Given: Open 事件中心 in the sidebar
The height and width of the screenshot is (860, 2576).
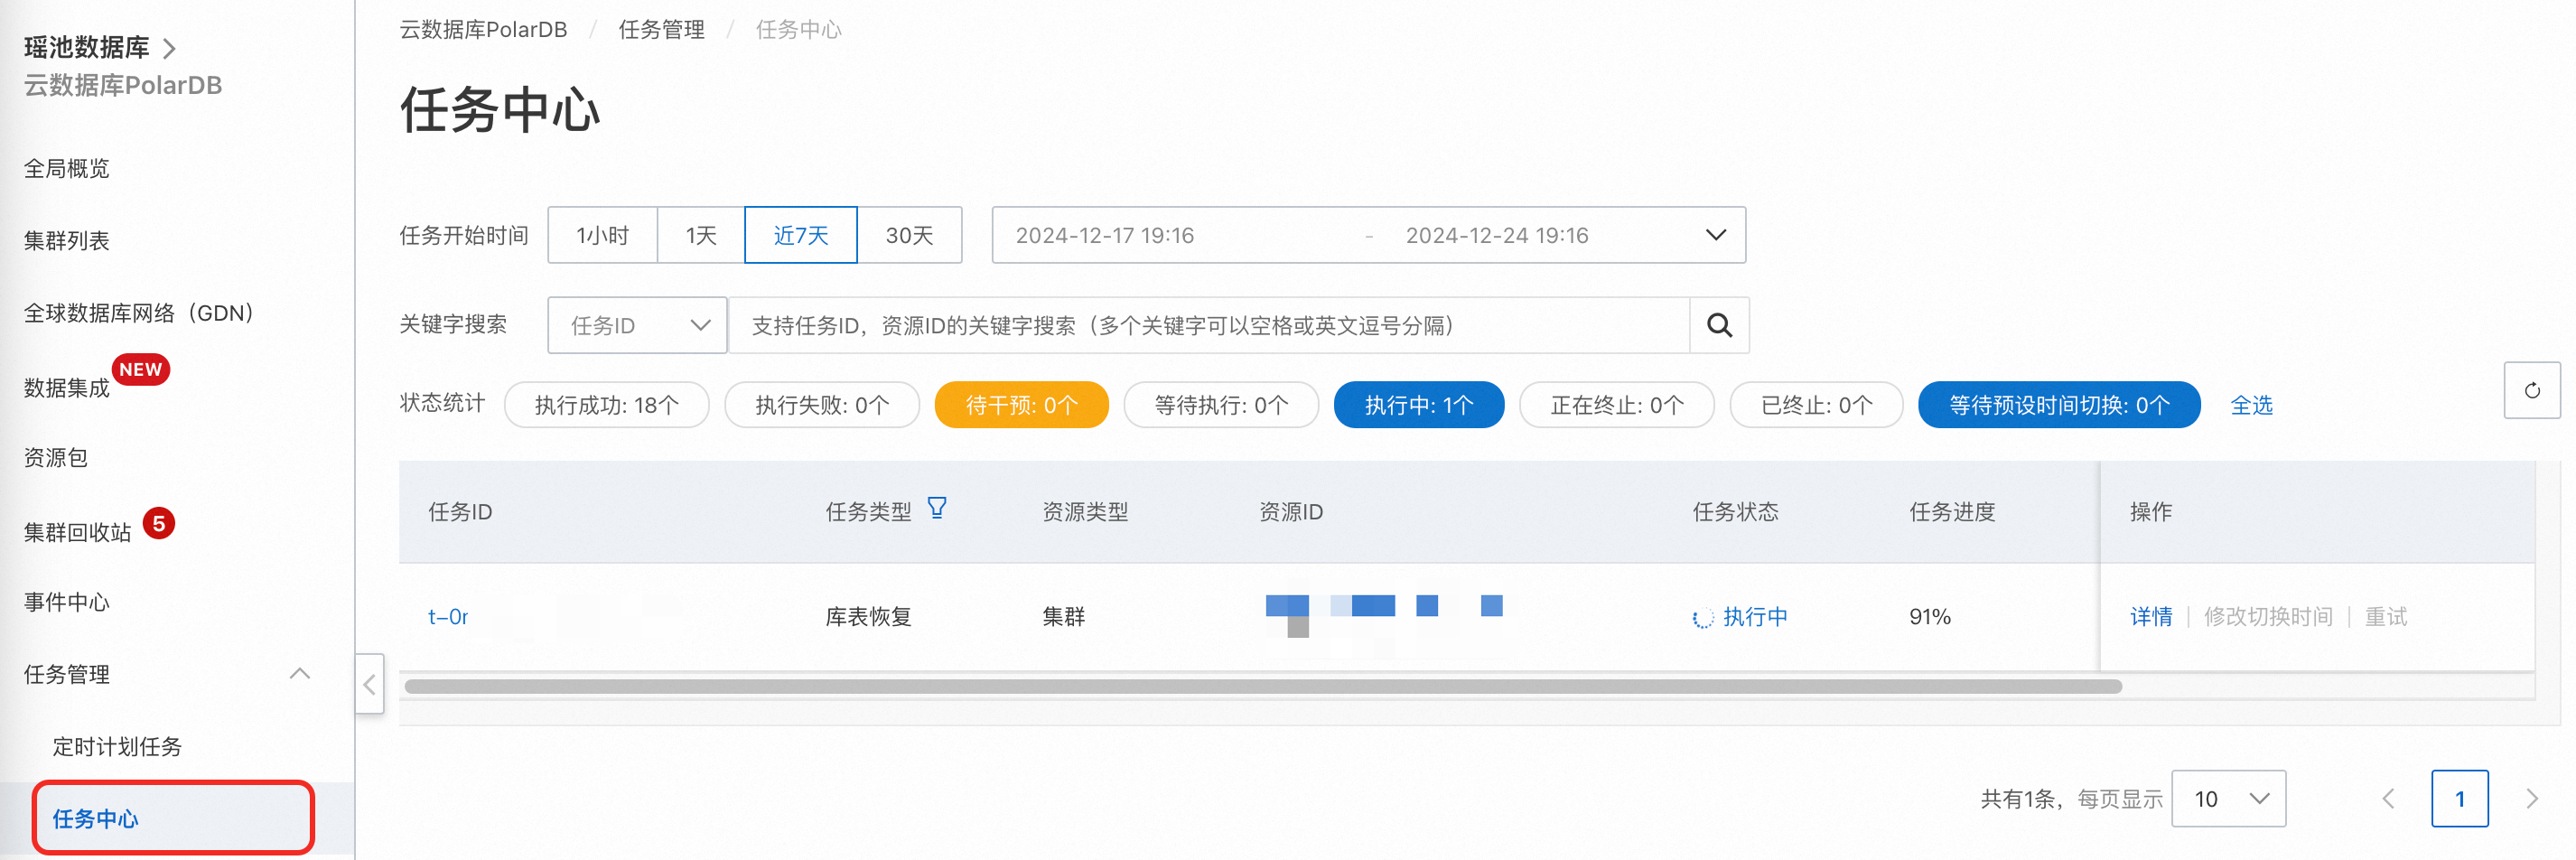Looking at the screenshot, I should 67,602.
